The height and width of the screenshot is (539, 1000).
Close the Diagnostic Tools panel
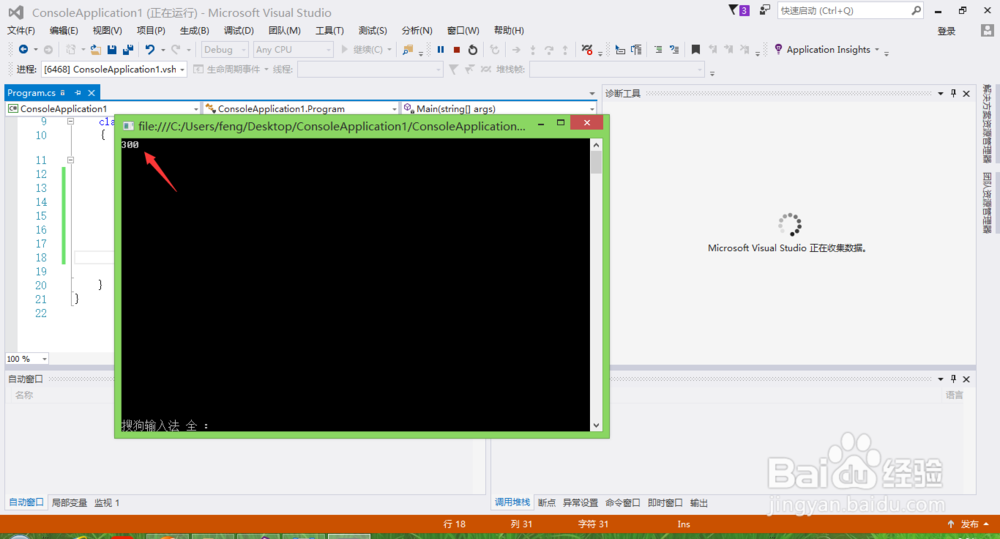966,93
